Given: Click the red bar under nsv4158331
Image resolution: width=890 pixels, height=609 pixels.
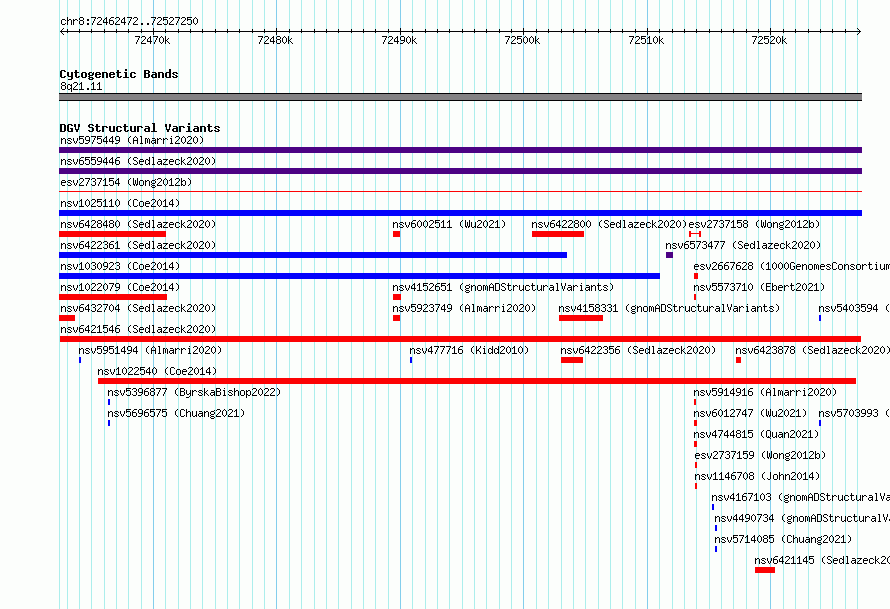Looking at the screenshot, I should 581,318.
